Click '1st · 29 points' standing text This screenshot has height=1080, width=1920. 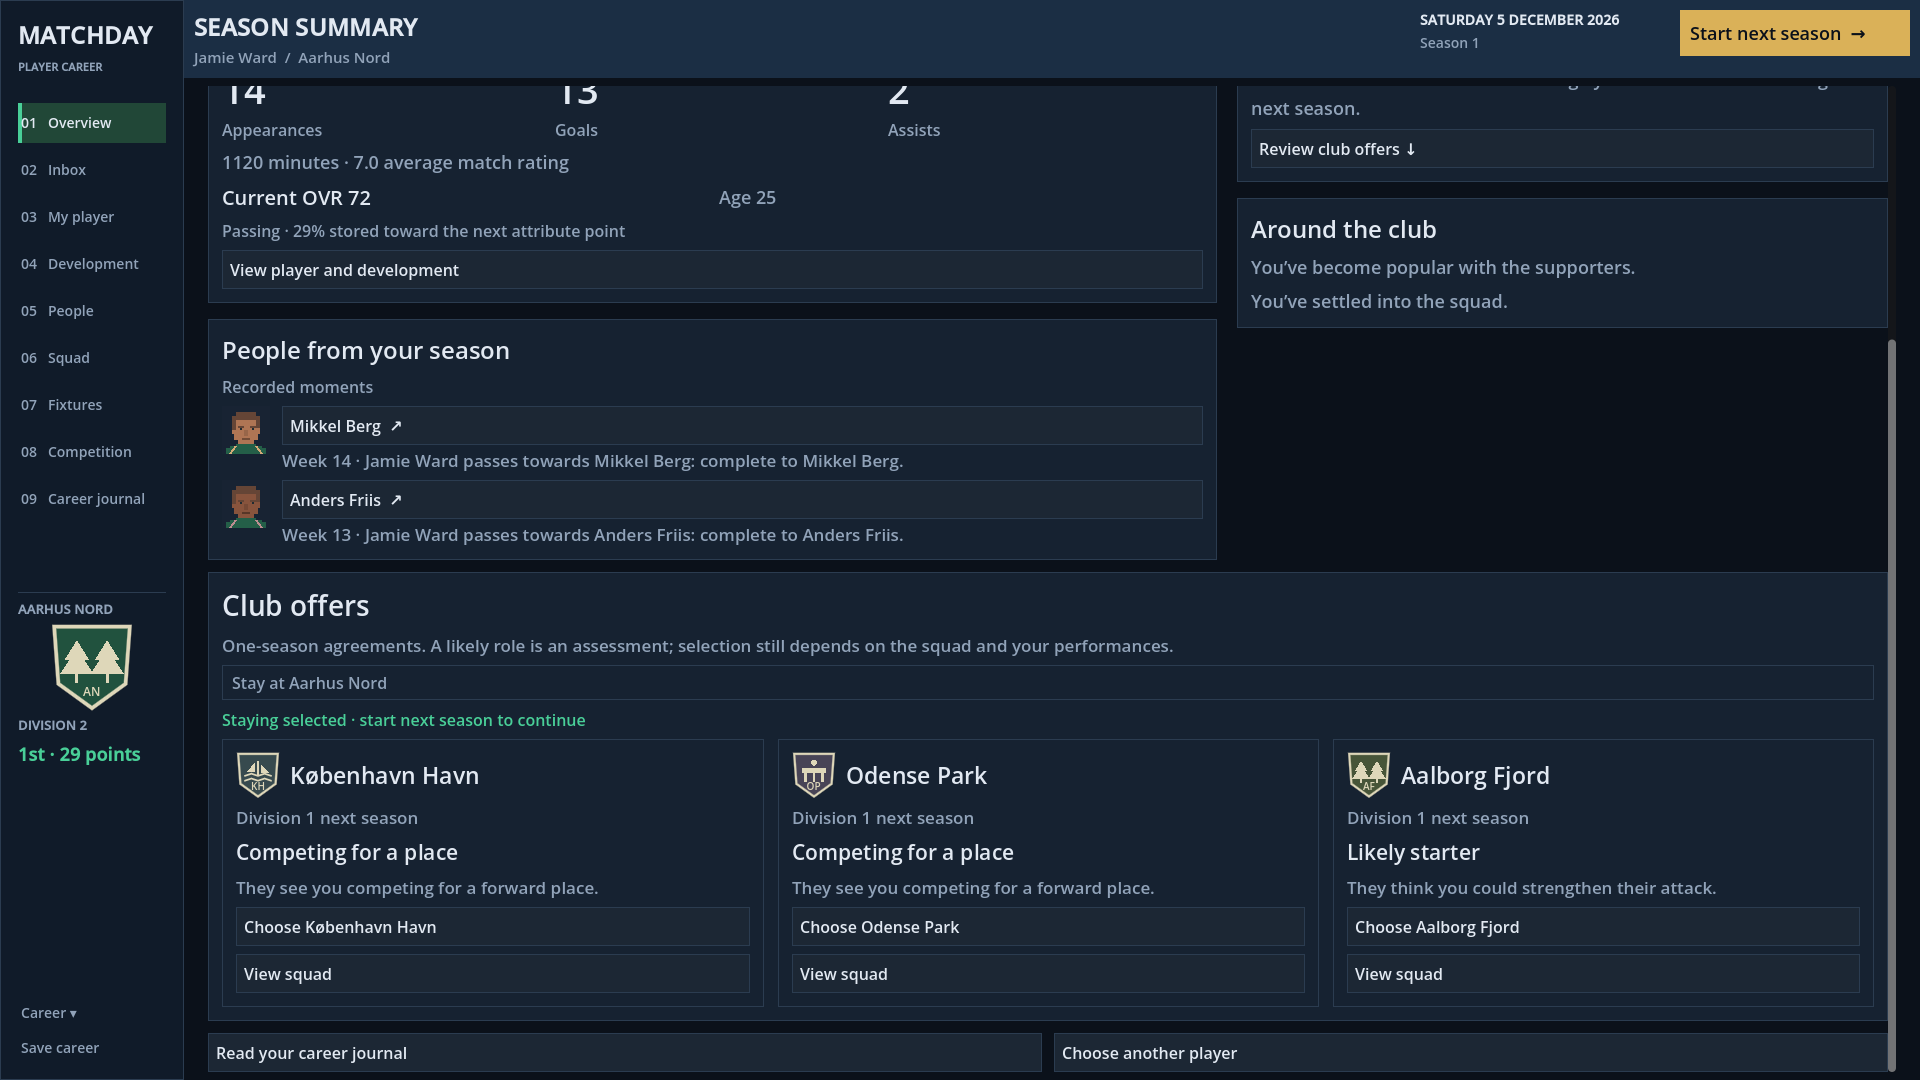click(x=79, y=755)
